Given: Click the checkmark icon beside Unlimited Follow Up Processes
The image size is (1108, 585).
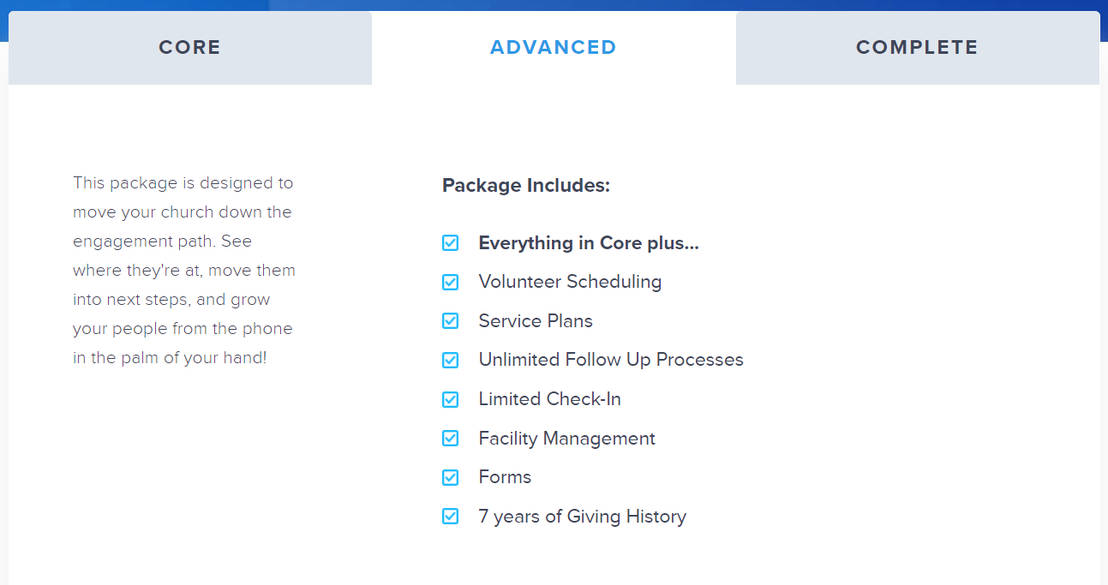Looking at the screenshot, I should coord(450,360).
